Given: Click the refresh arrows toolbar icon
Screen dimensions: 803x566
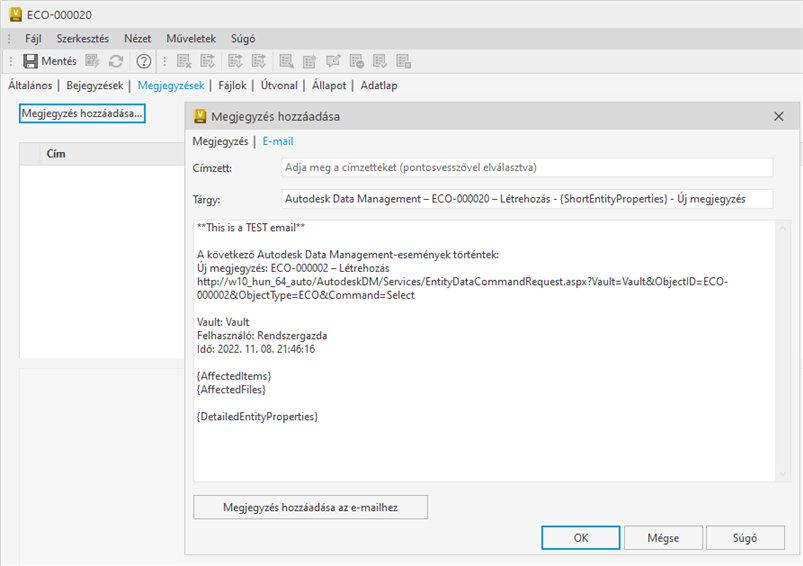Looking at the screenshot, I should pyautogui.click(x=116, y=61).
